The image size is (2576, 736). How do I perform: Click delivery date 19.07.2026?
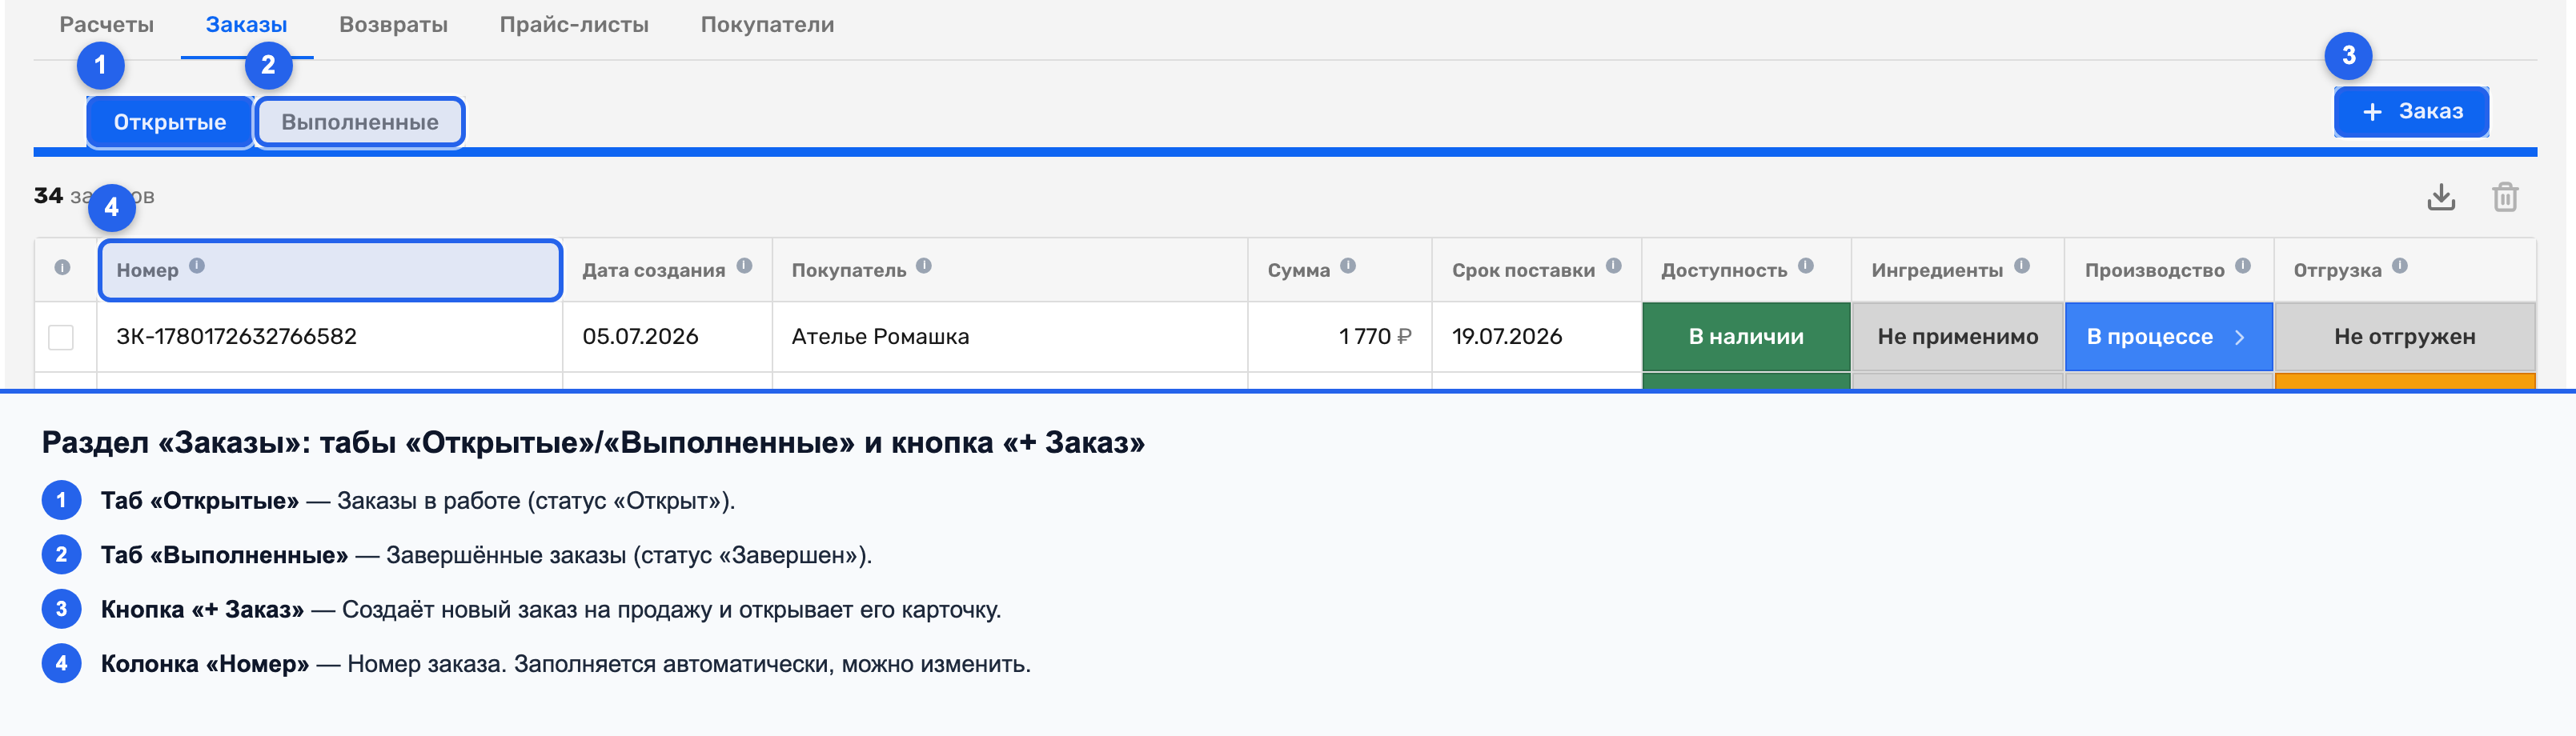(1507, 337)
